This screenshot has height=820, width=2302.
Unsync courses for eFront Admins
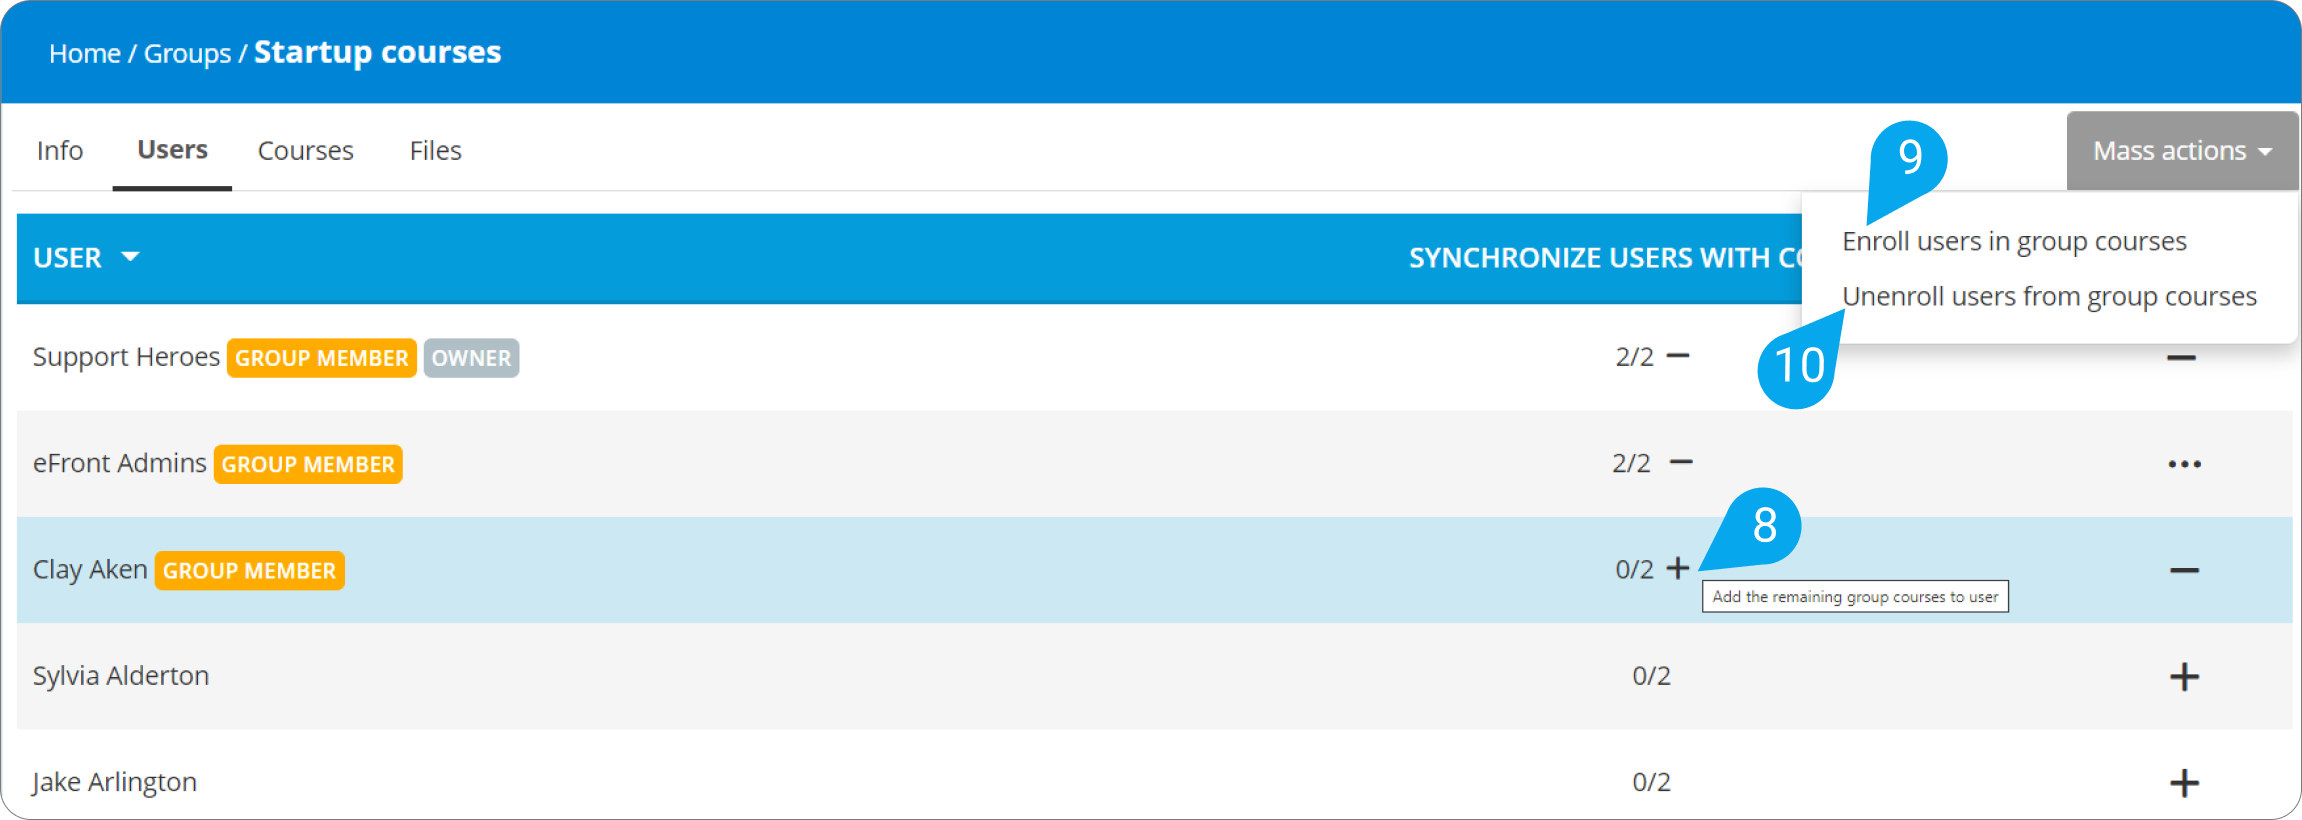click(1681, 462)
